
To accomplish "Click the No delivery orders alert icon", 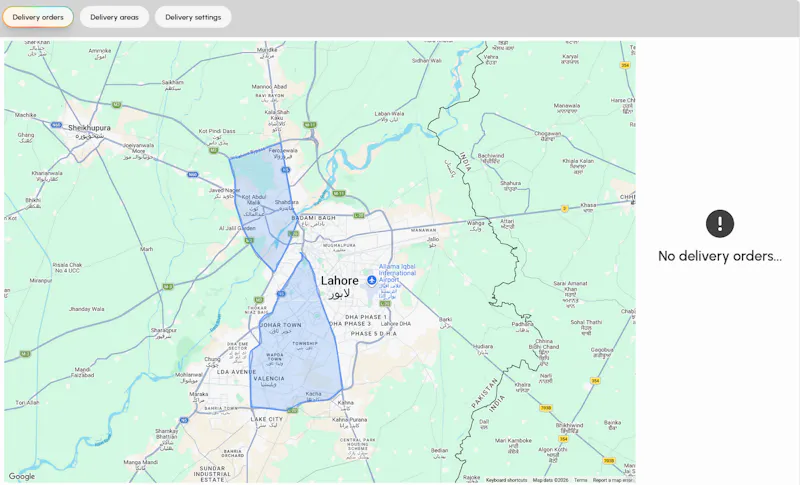I will tap(720, 223).
